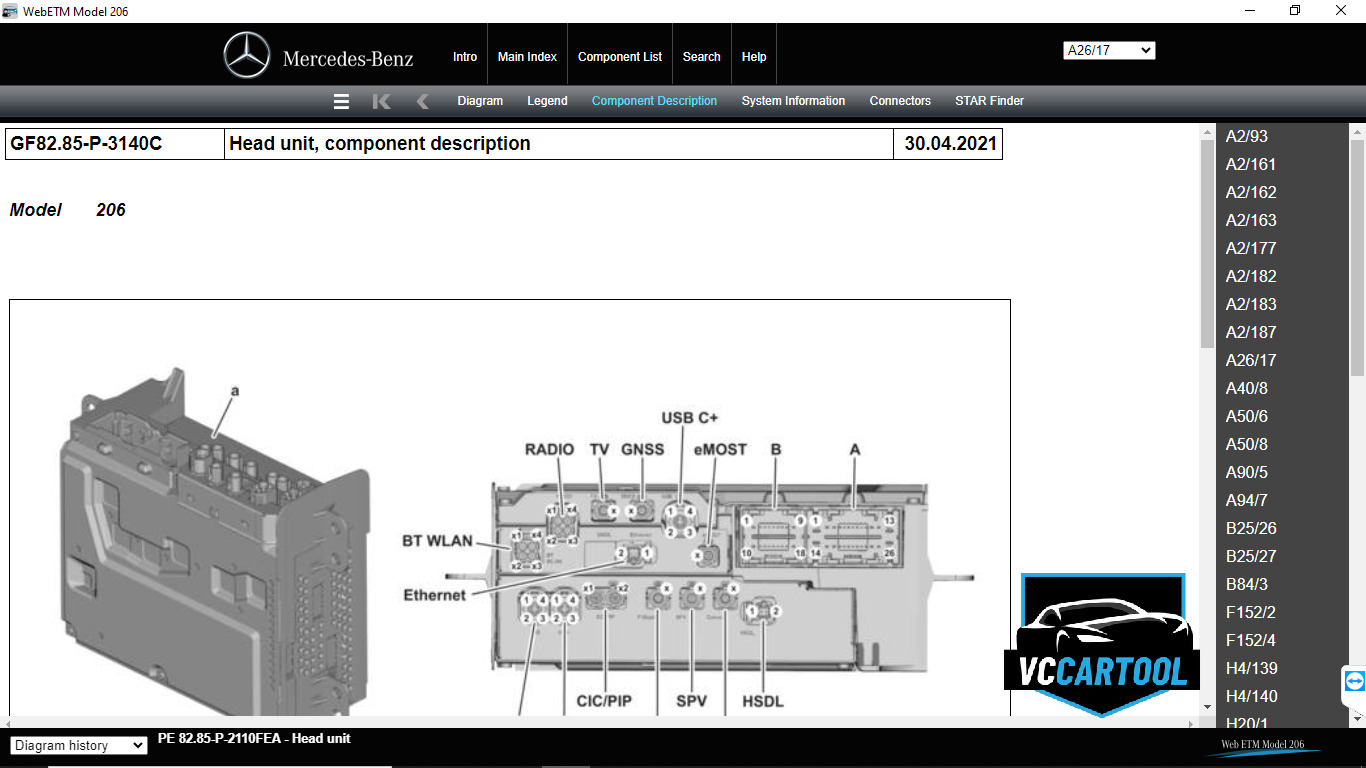The height and width of the screenshot is (768, 1366).
Task: Select the STAR Finder option
Action: [989, 101]
